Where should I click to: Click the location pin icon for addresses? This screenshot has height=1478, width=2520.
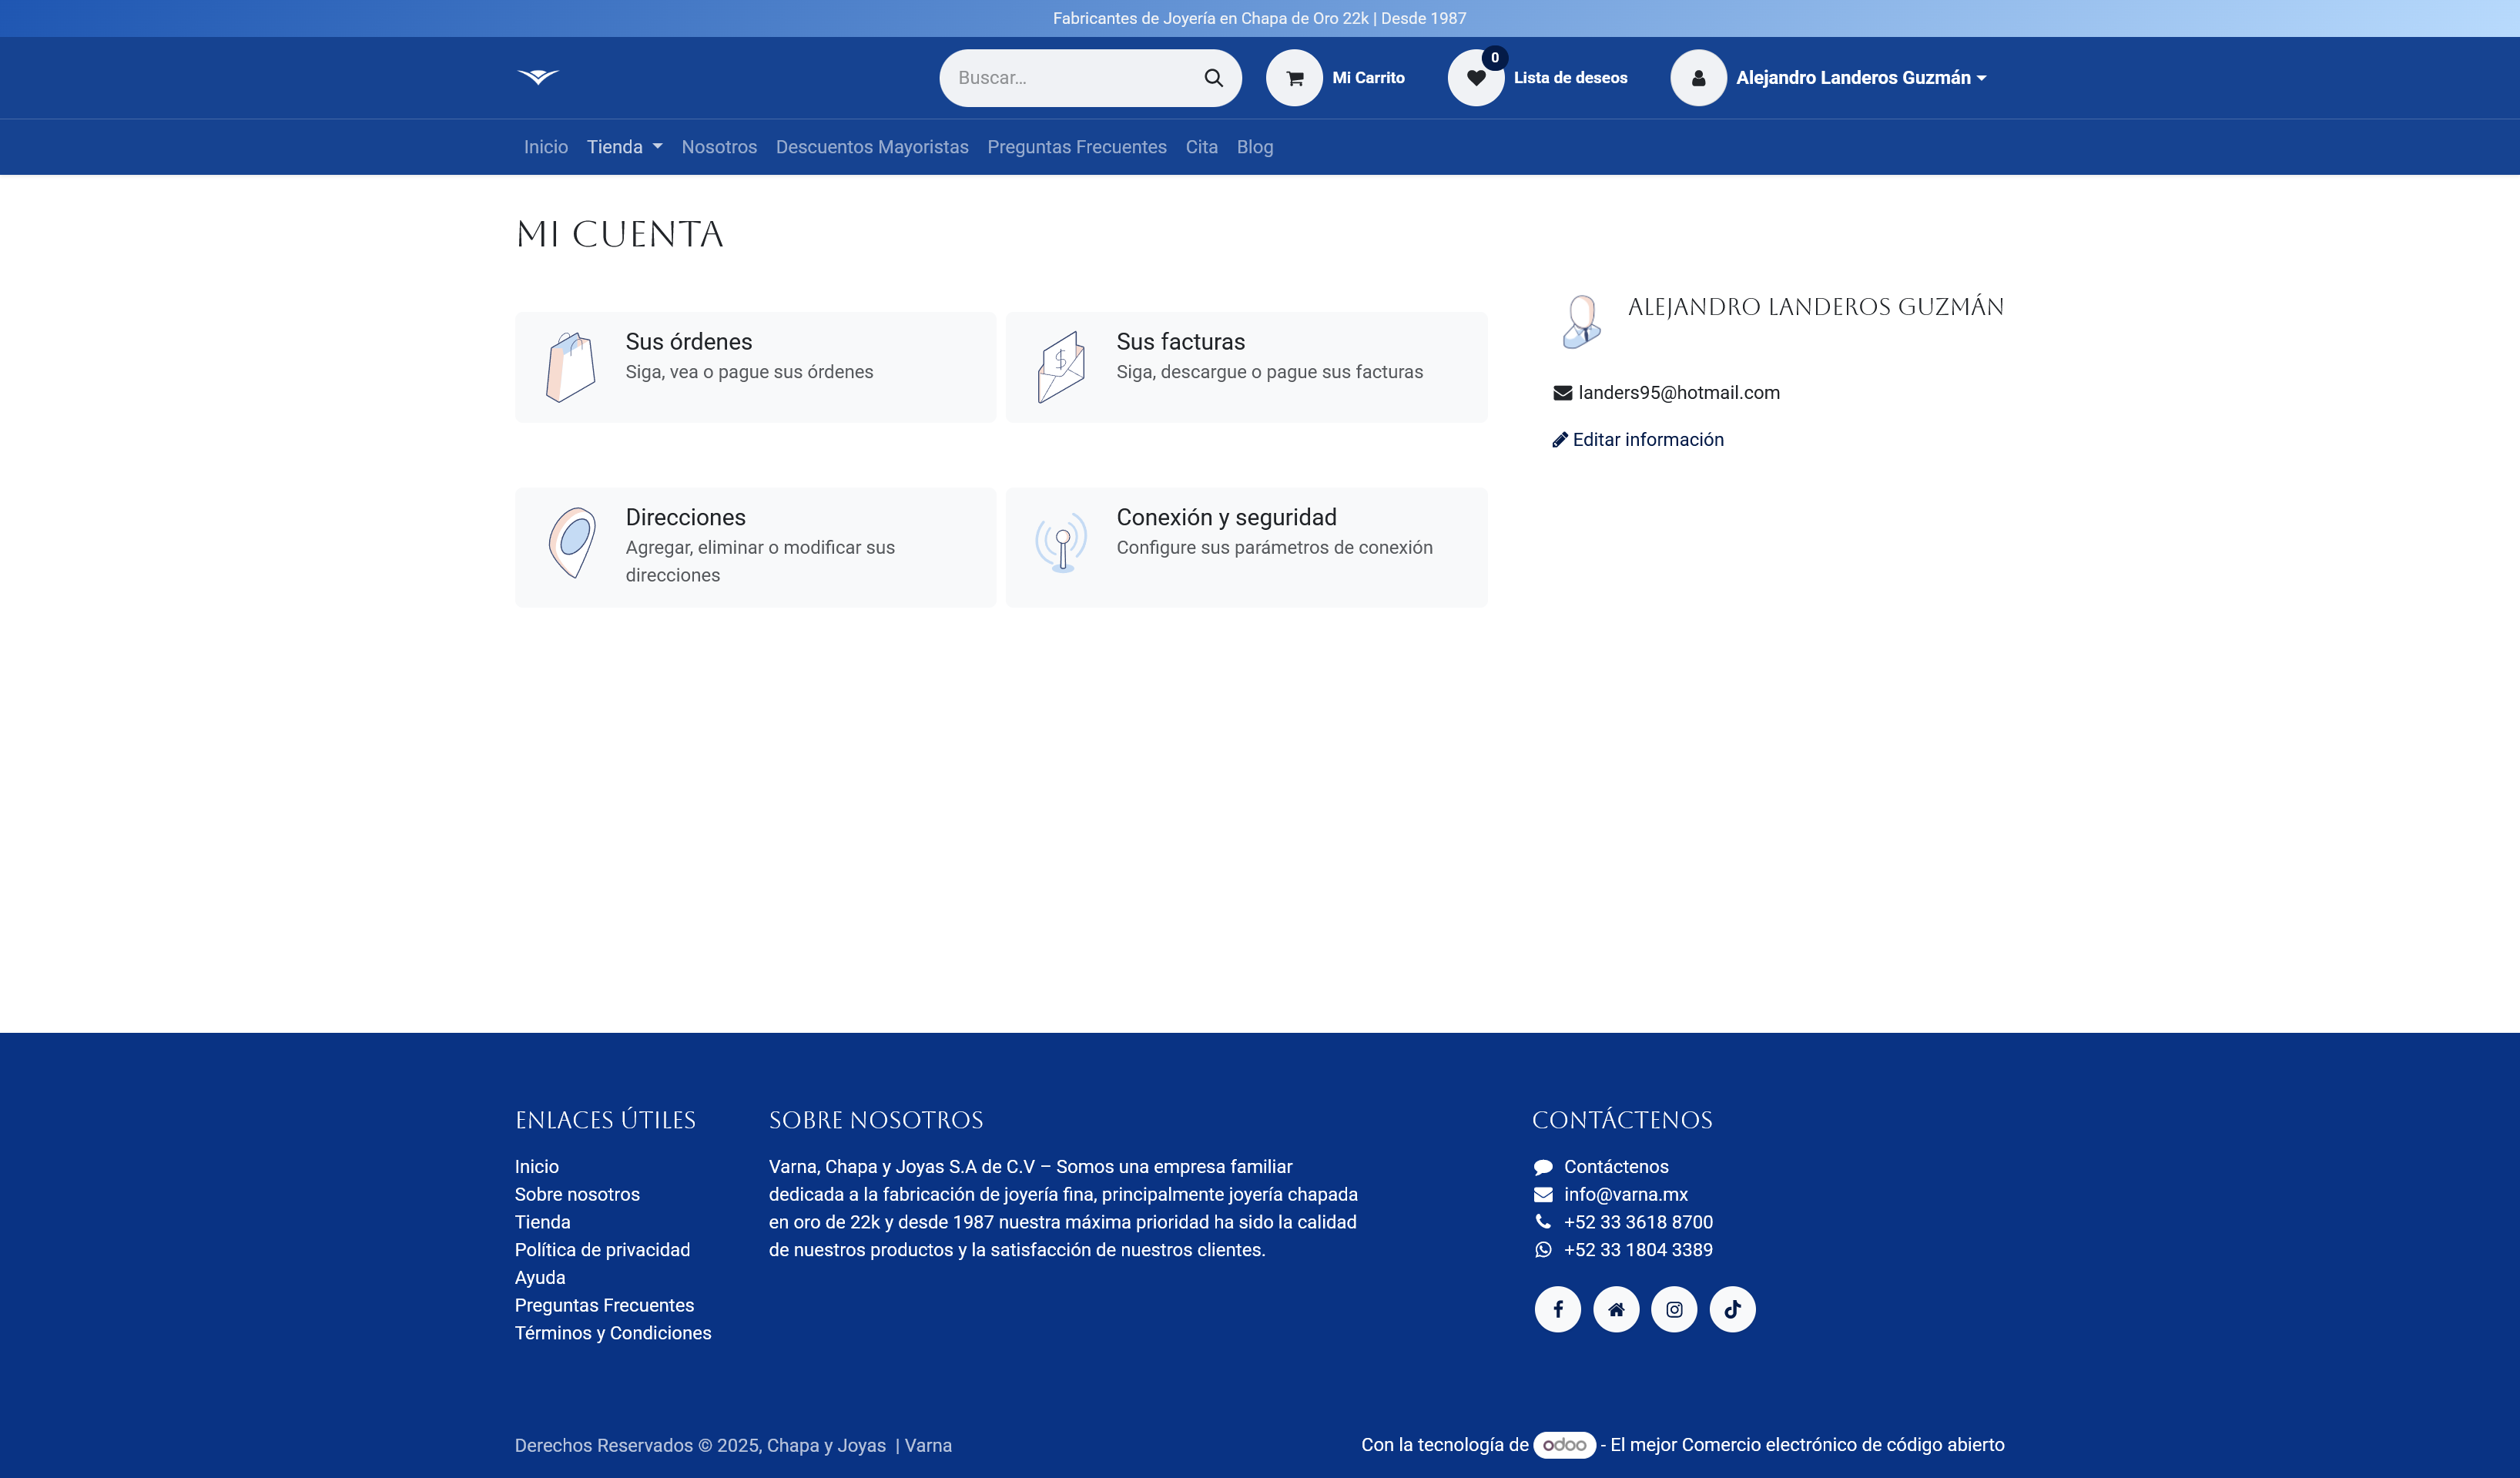pos(572,542)
